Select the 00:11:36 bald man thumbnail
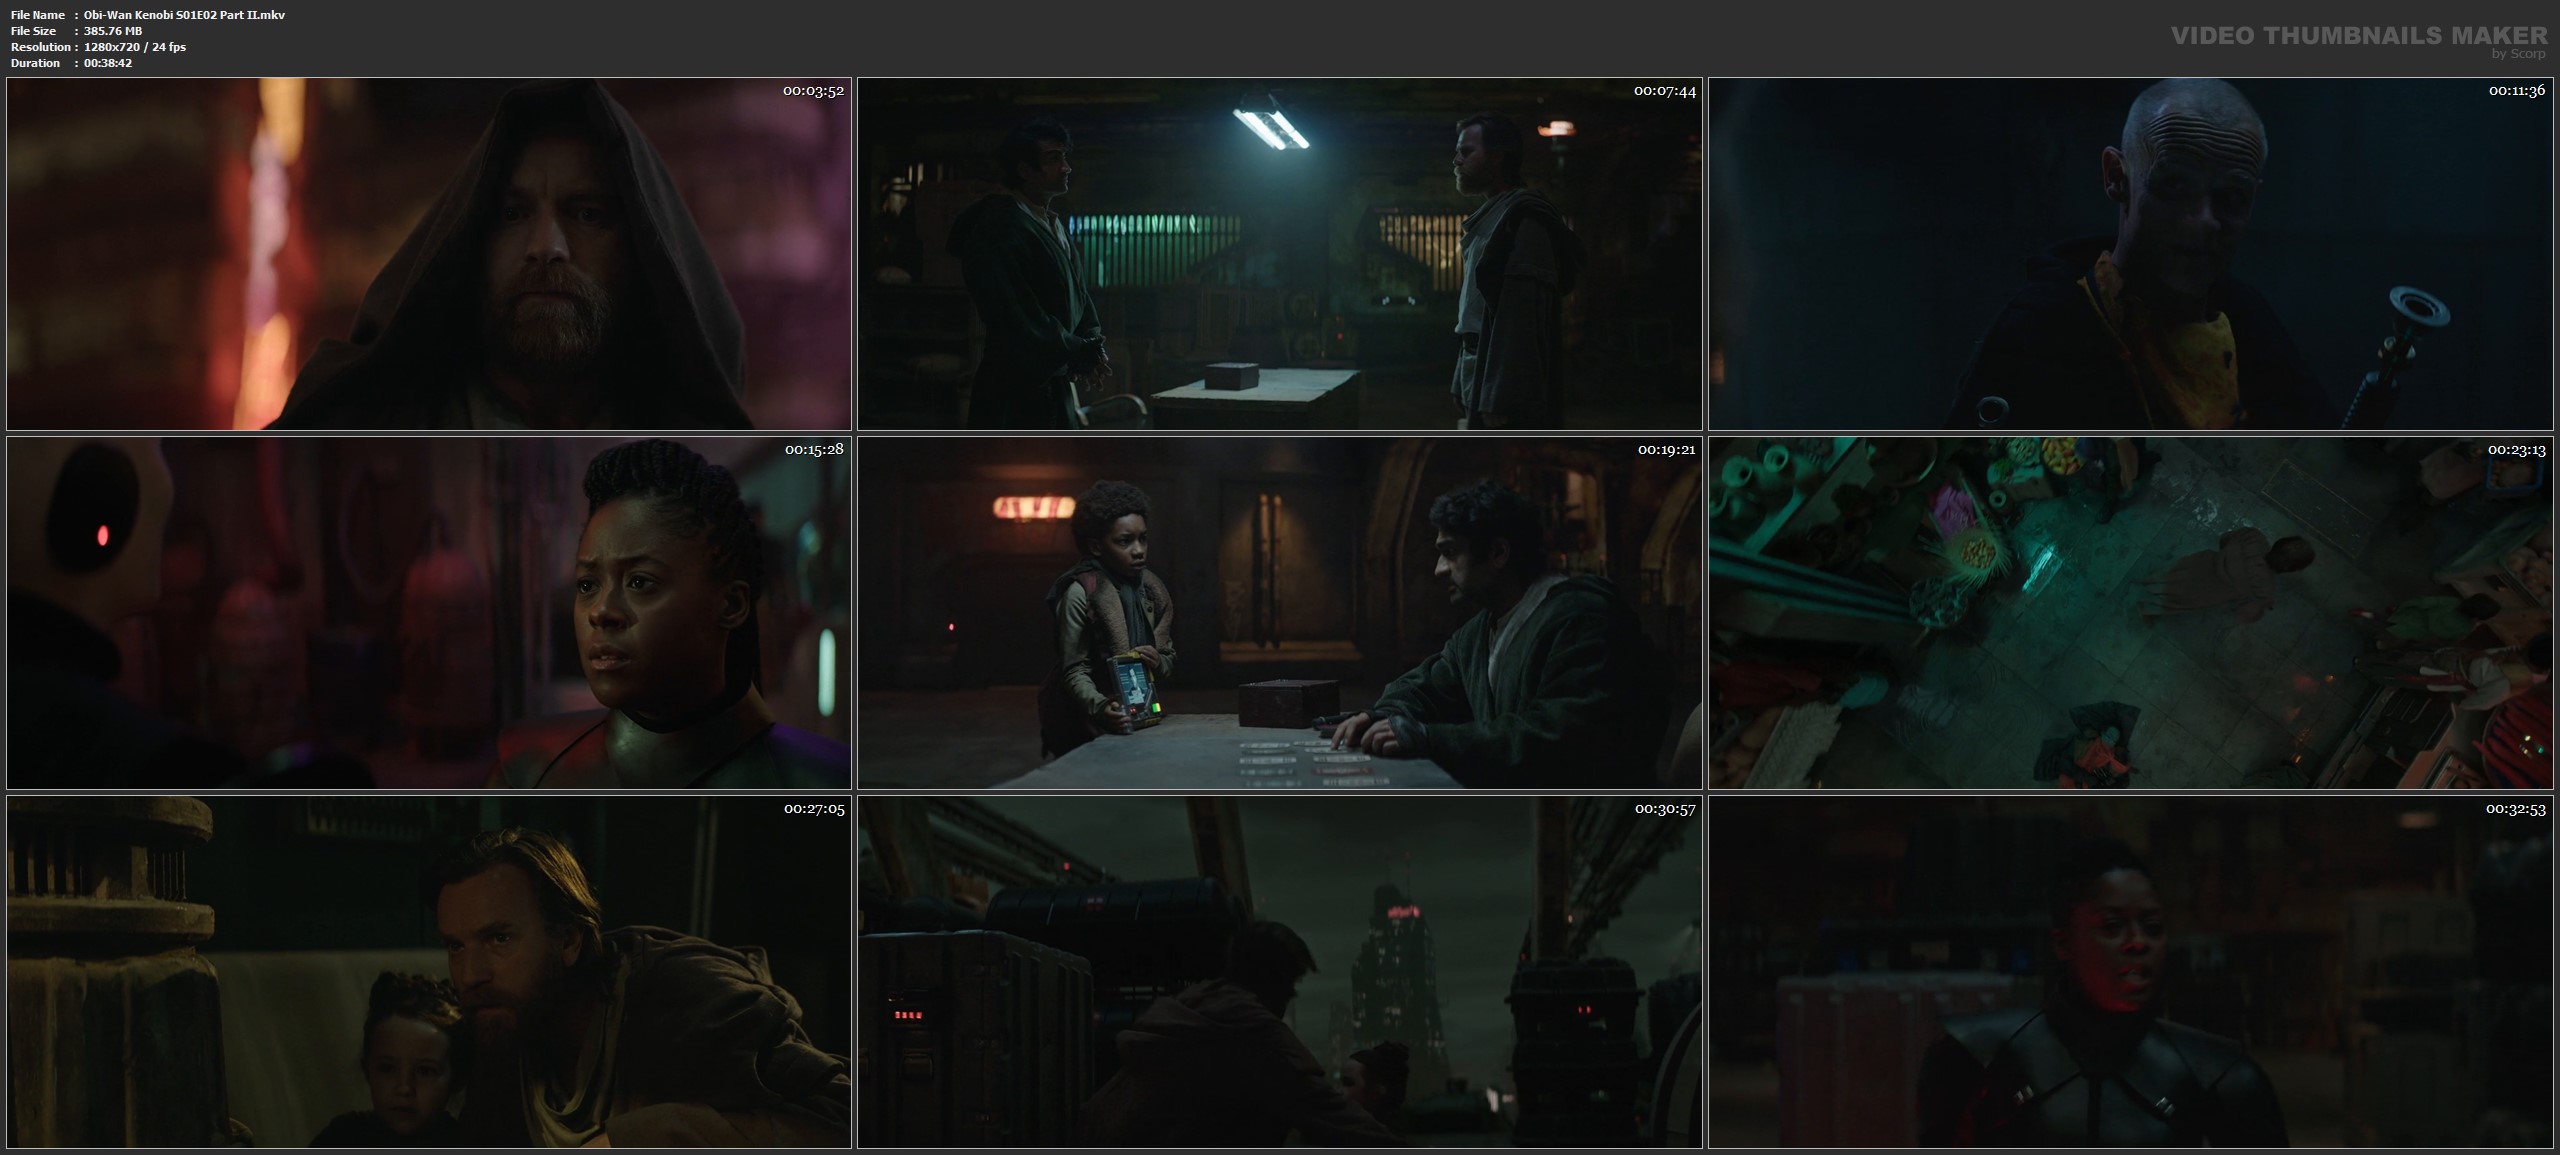The width and height of the screenshot is (2560, 1155). pyautogui.click(x=2130, y=254)
